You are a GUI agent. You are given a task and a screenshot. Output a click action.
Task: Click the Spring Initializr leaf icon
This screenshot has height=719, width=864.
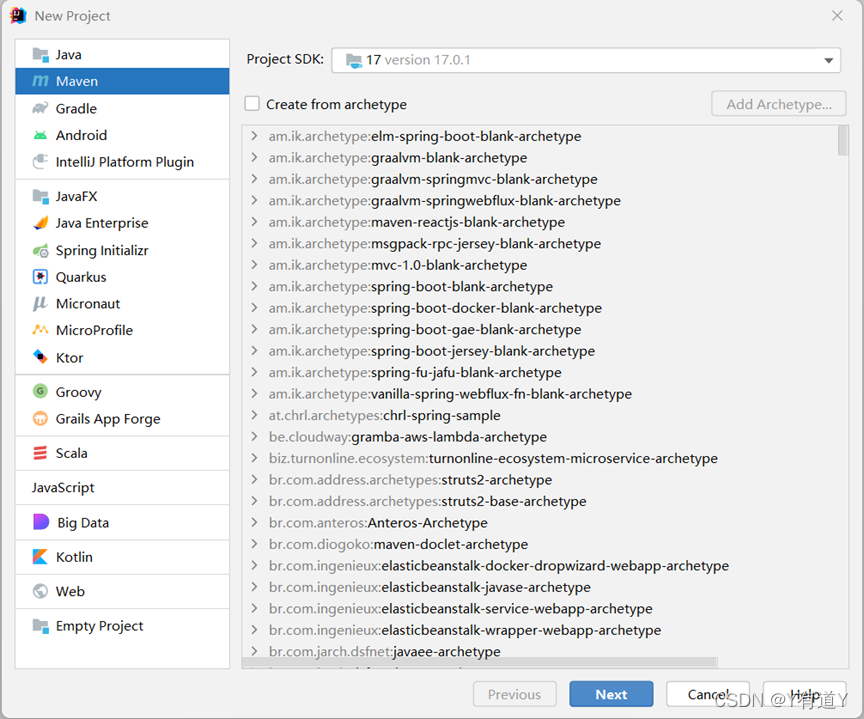40,251
